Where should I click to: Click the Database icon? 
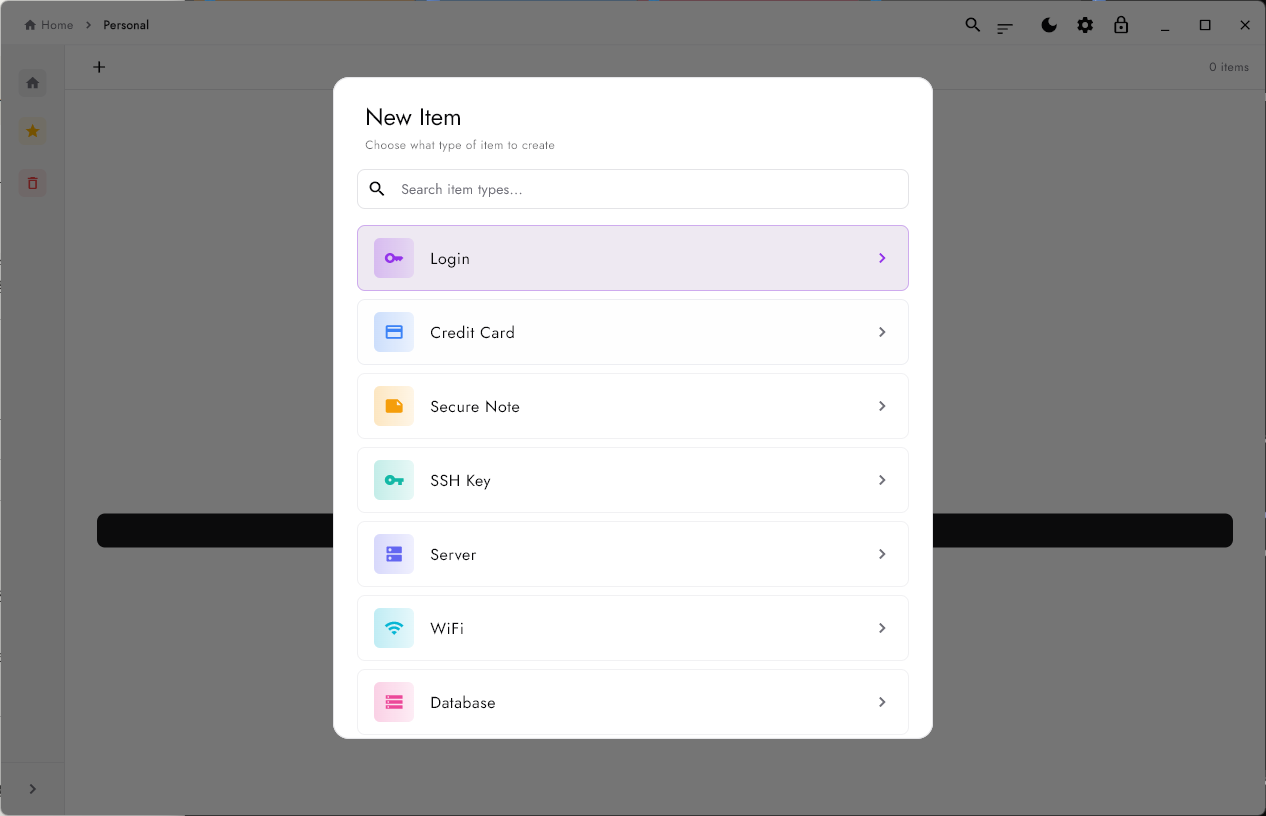pos(394,702)
